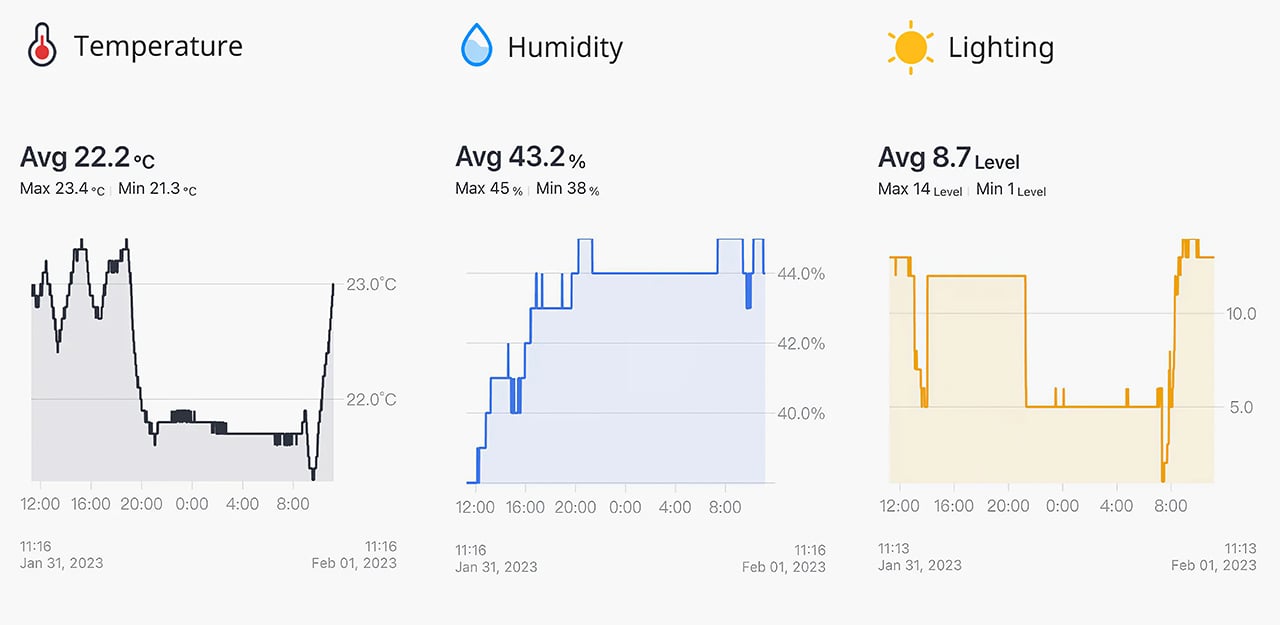Click the yellow sun Lighting icon

(910, 47)
